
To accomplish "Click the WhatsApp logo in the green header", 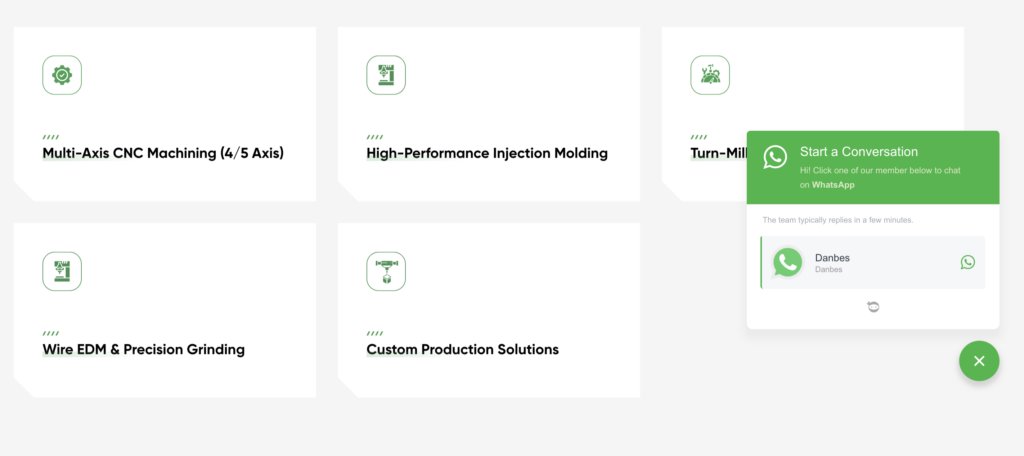I will coord(775,157).
